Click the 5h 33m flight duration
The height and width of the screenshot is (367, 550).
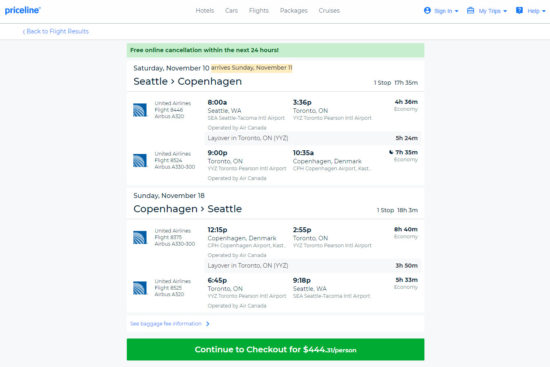(x=407, y=280)
